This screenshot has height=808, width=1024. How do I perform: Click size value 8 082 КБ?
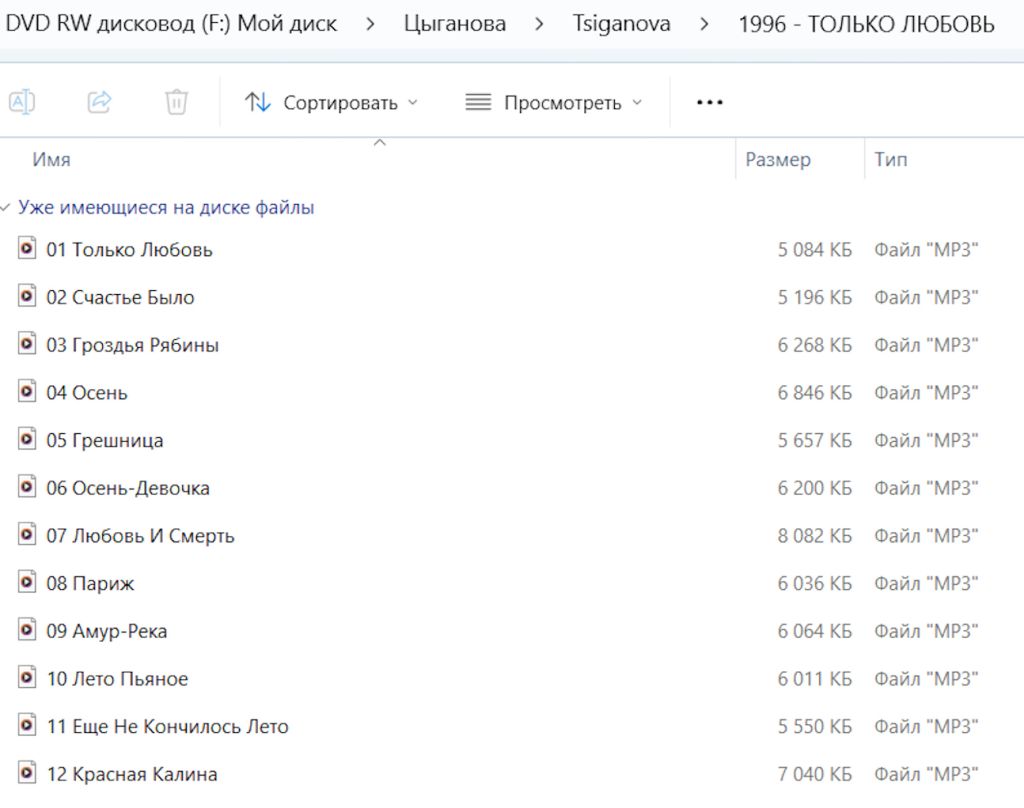click(x=814, y=536)
